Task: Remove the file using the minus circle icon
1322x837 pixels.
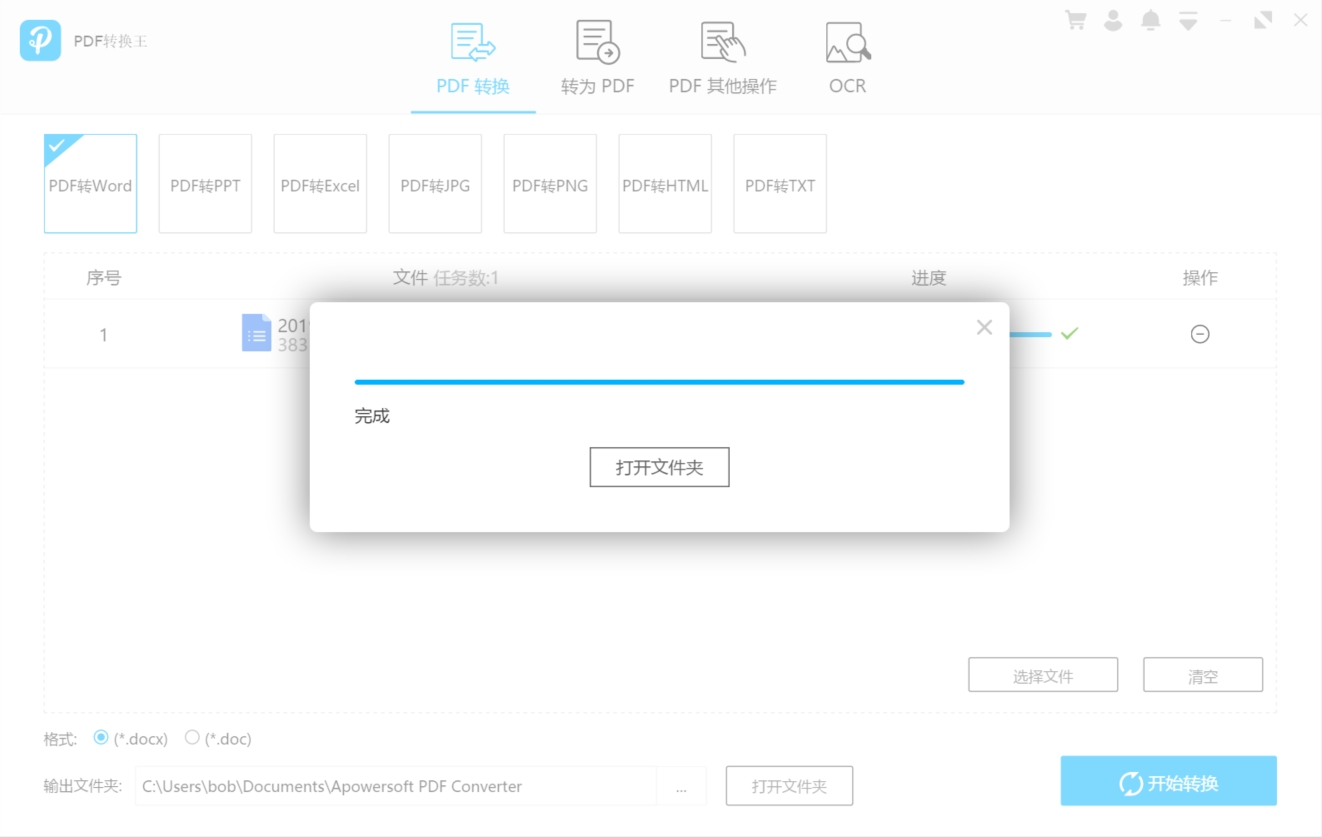Action: point(1200,334)
